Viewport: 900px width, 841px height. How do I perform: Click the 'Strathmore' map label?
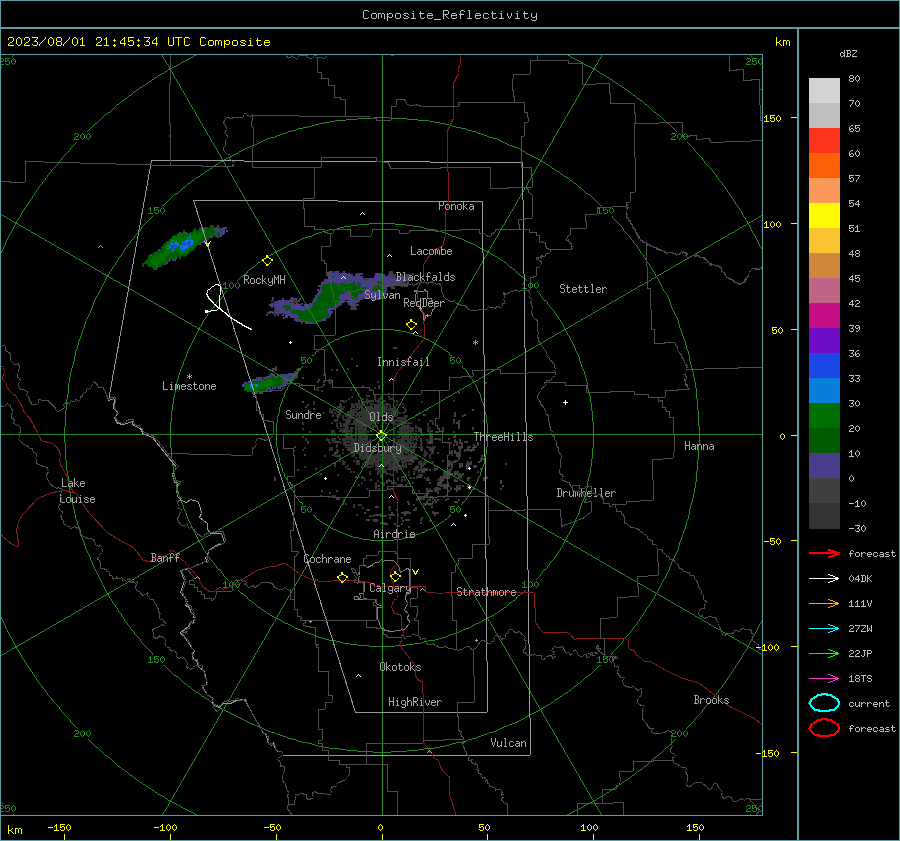486,592
